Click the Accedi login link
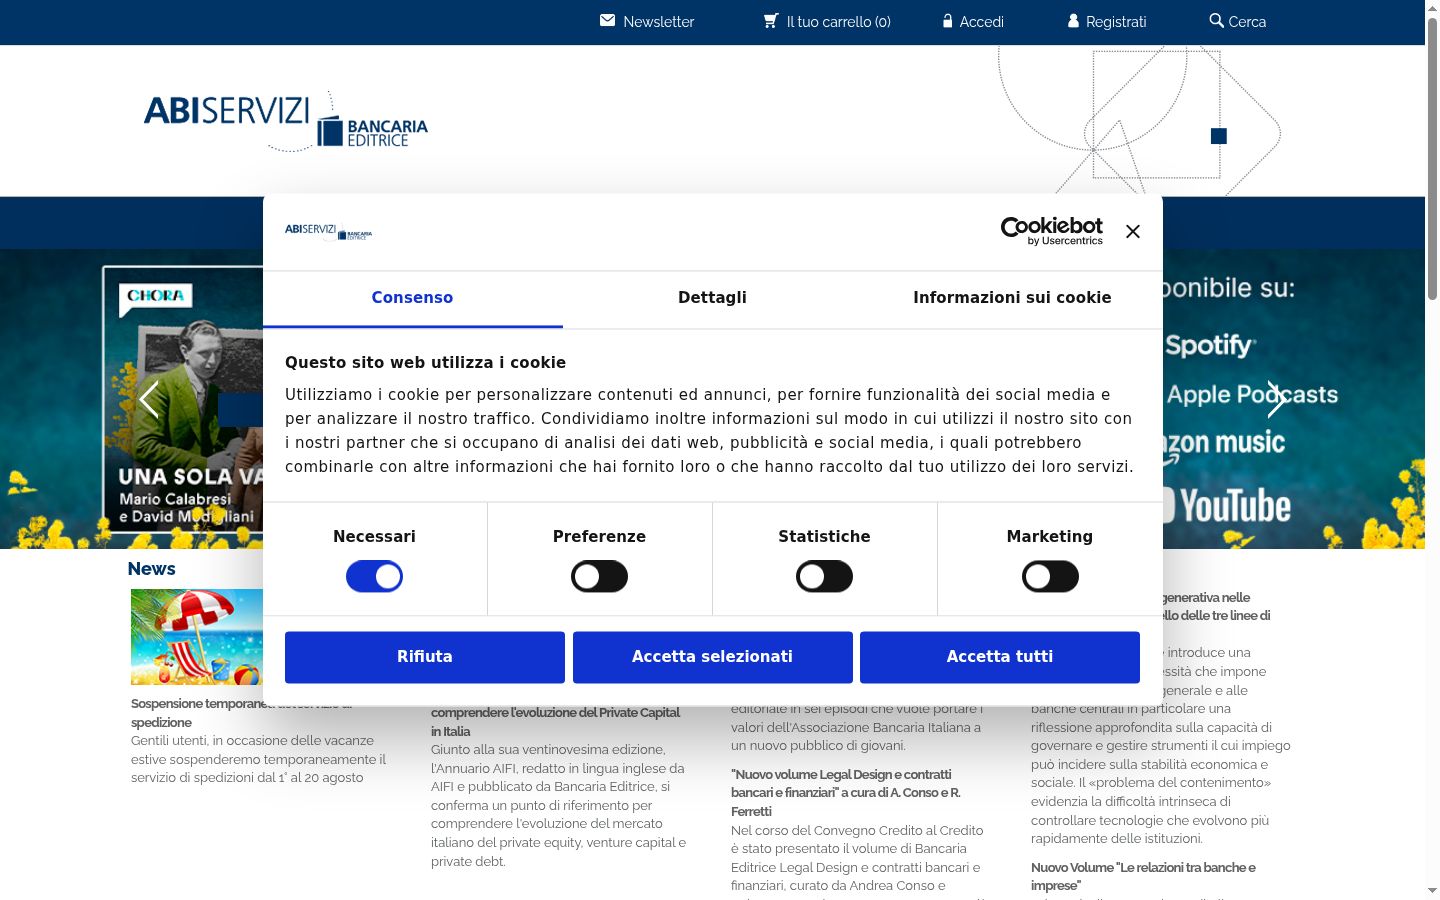 (981, 22)
